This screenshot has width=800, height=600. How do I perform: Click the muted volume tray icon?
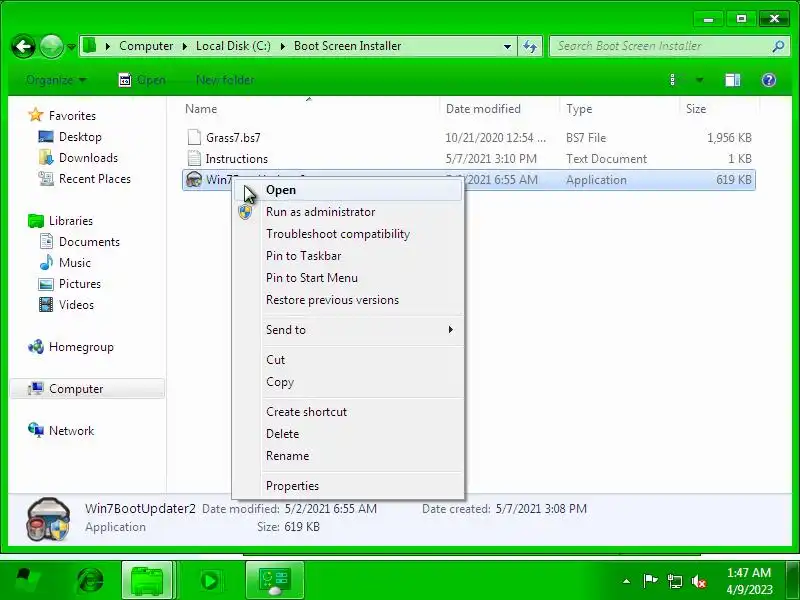[x=699, y=581]
